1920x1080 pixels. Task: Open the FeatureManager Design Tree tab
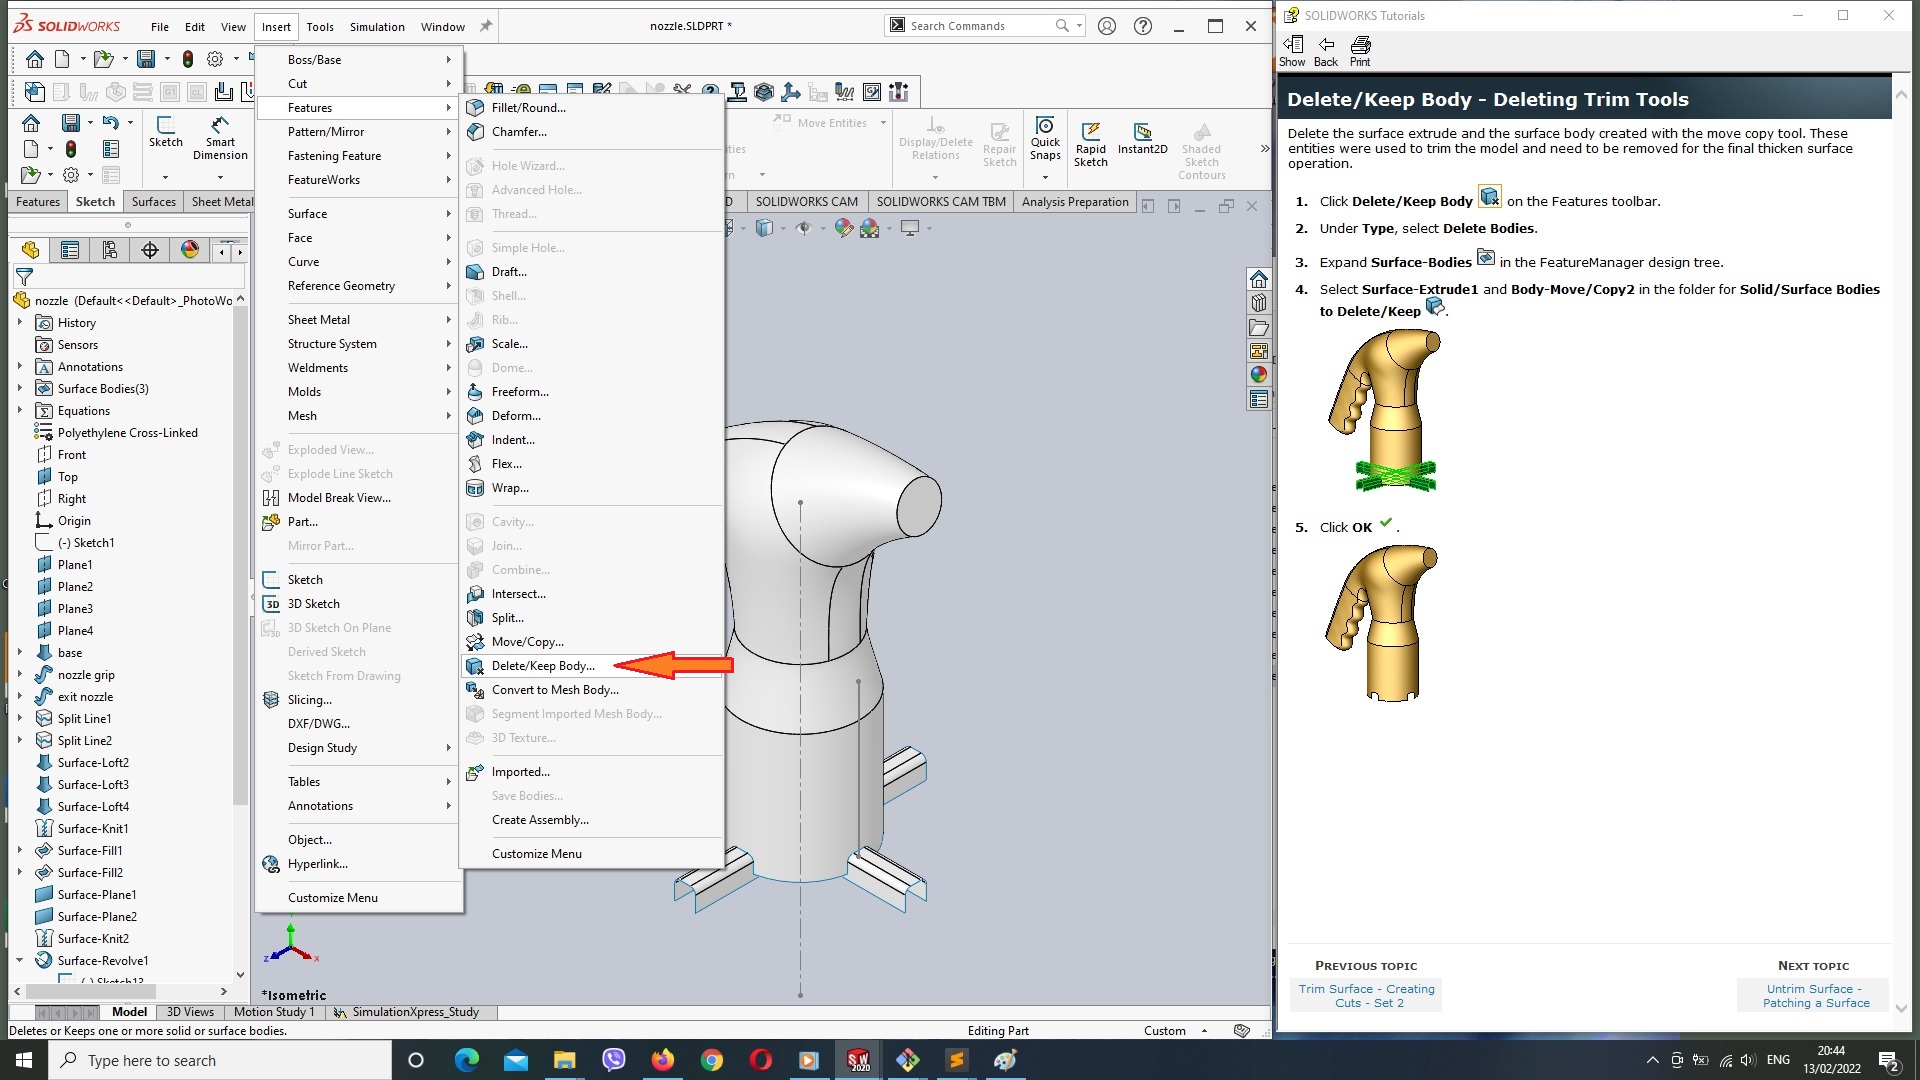[x=30, y=250]
